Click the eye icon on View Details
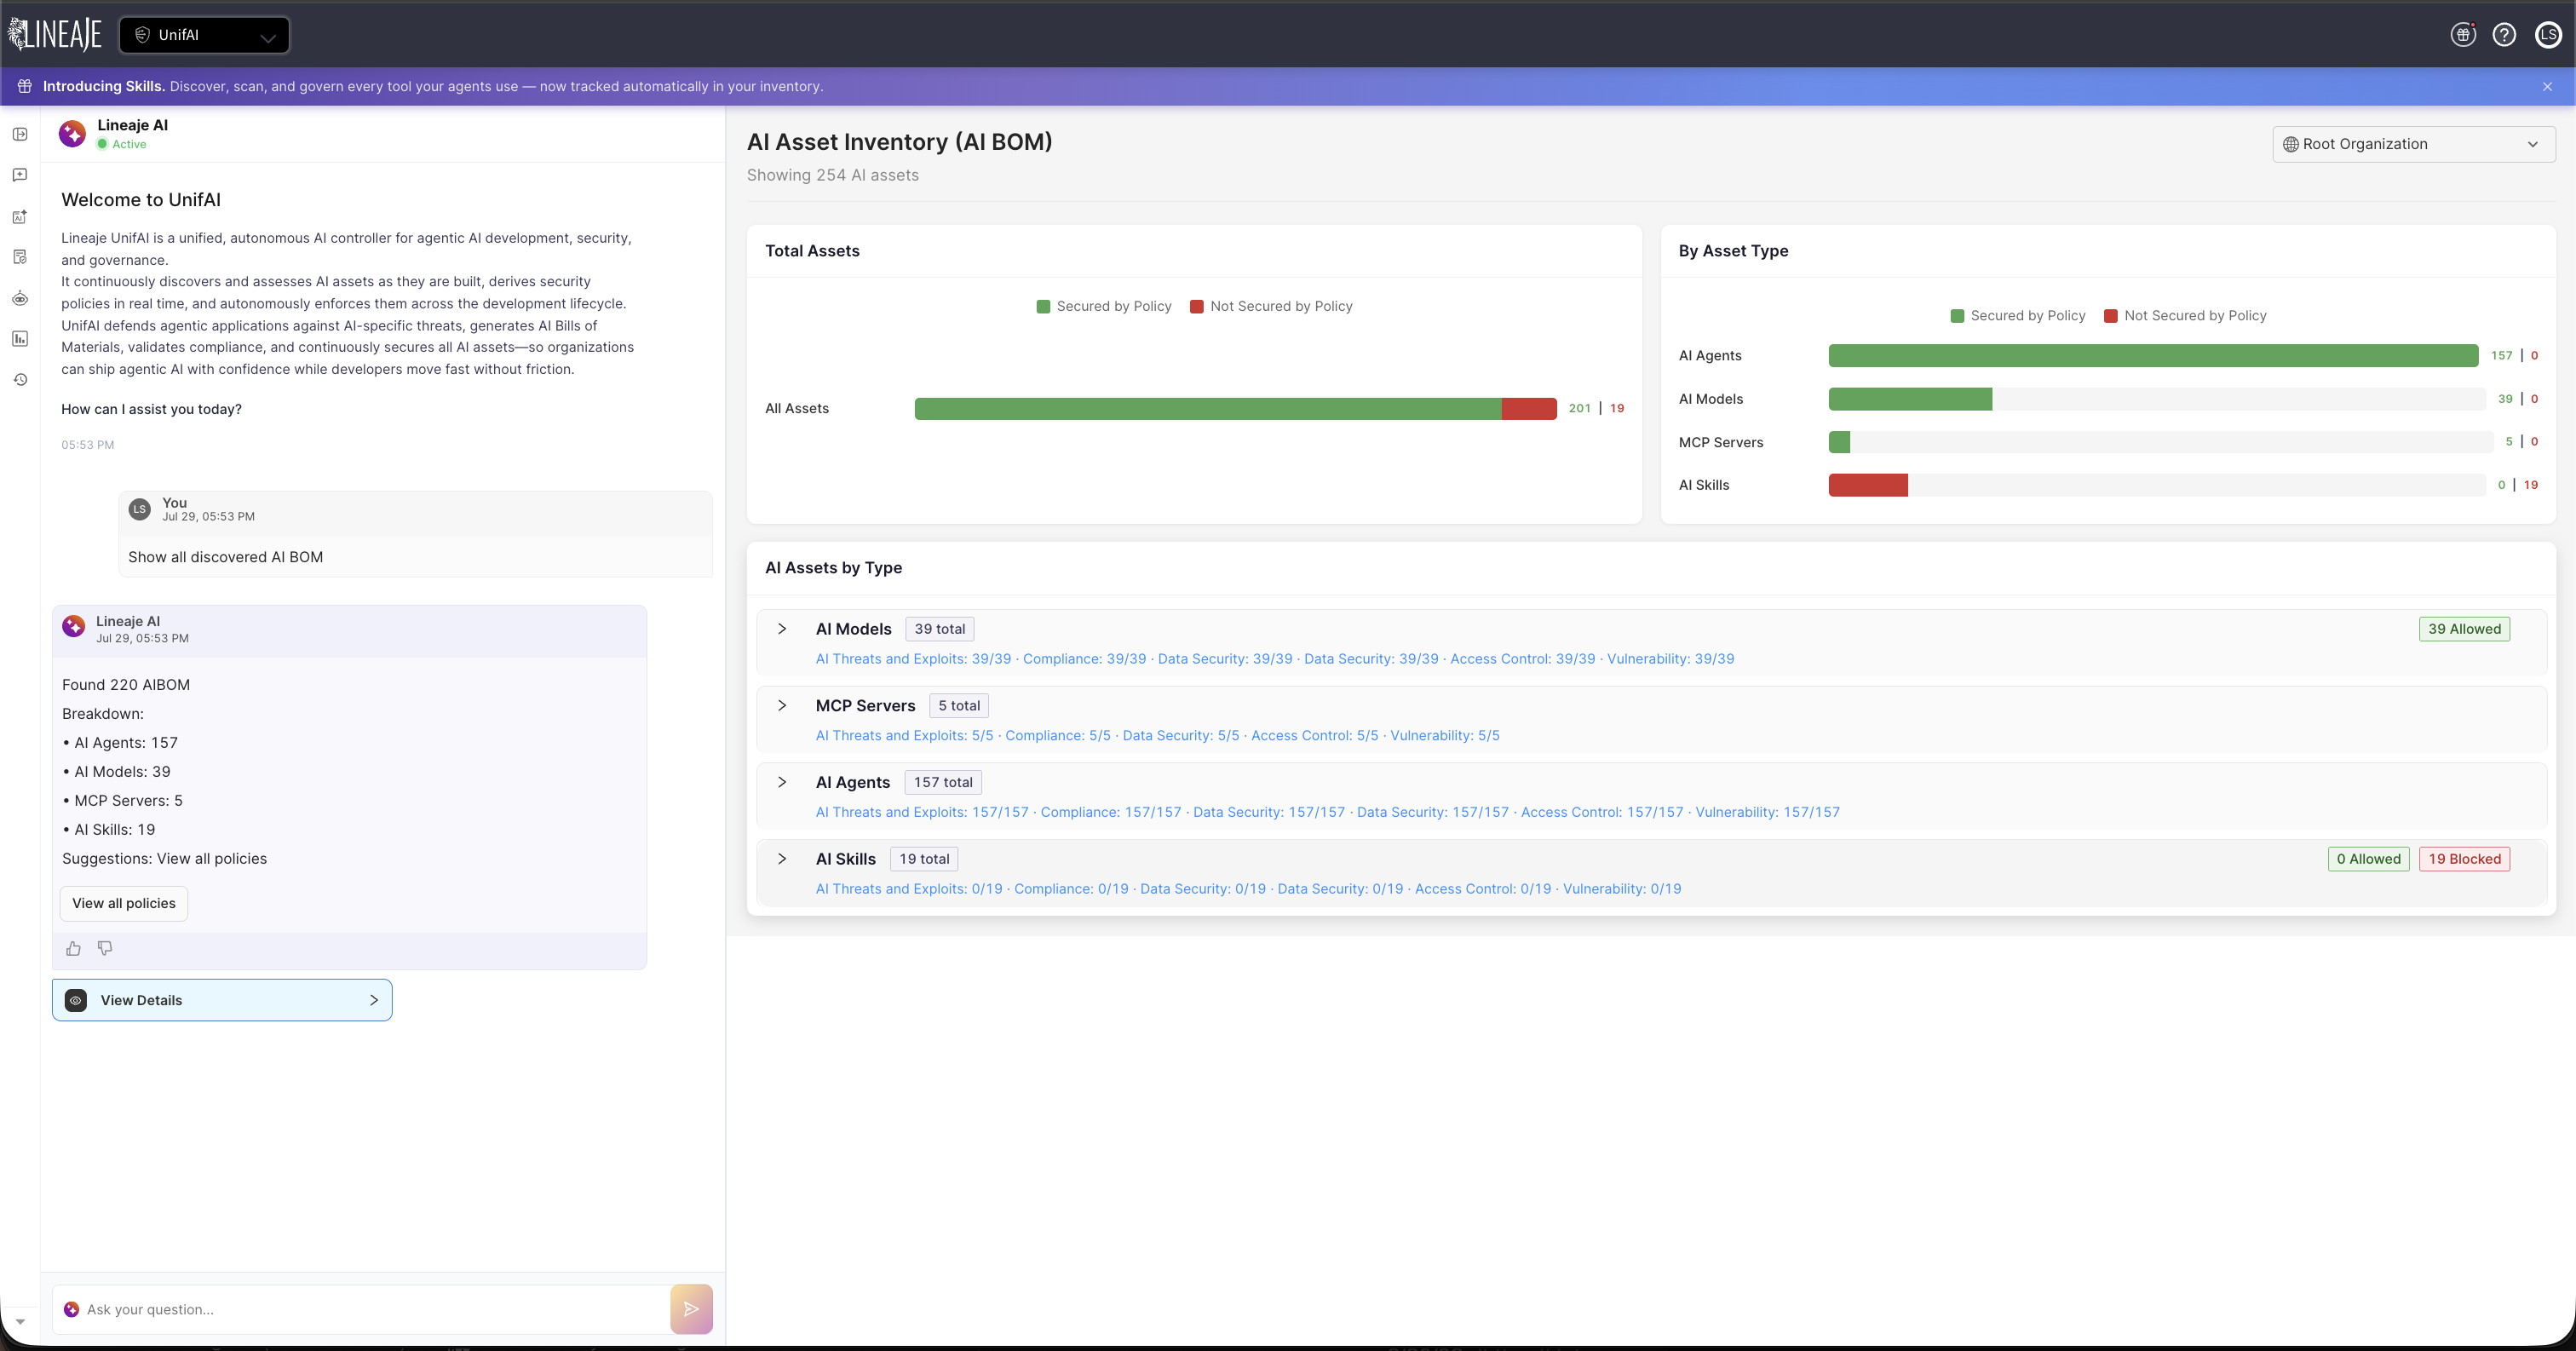 tap(76, 1000)
